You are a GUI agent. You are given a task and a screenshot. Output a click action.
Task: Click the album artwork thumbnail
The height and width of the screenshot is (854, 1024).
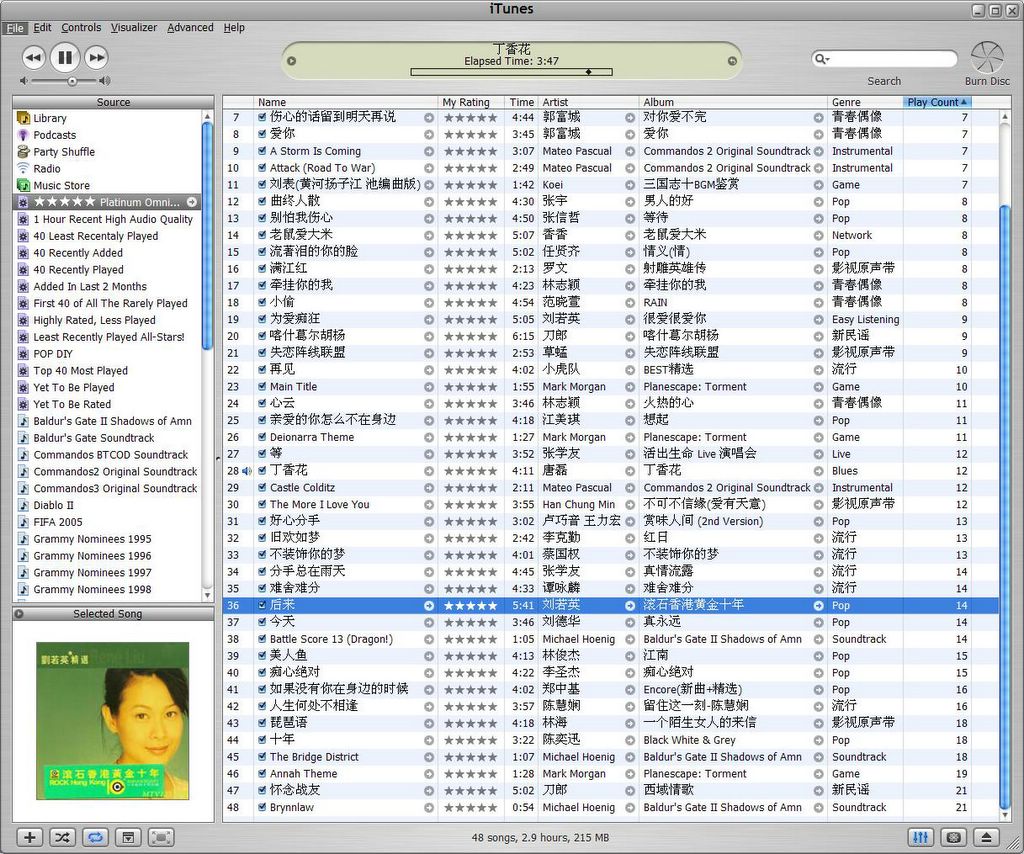click(112, 721)
